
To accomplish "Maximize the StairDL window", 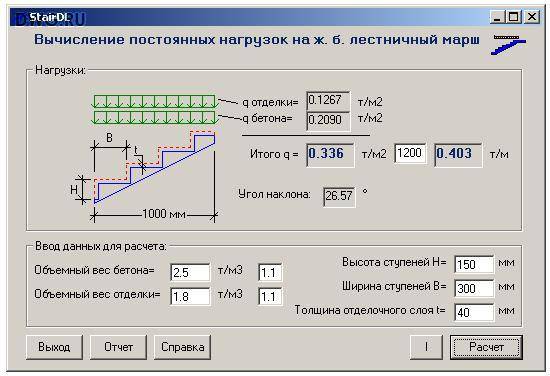I will [513, 16].
